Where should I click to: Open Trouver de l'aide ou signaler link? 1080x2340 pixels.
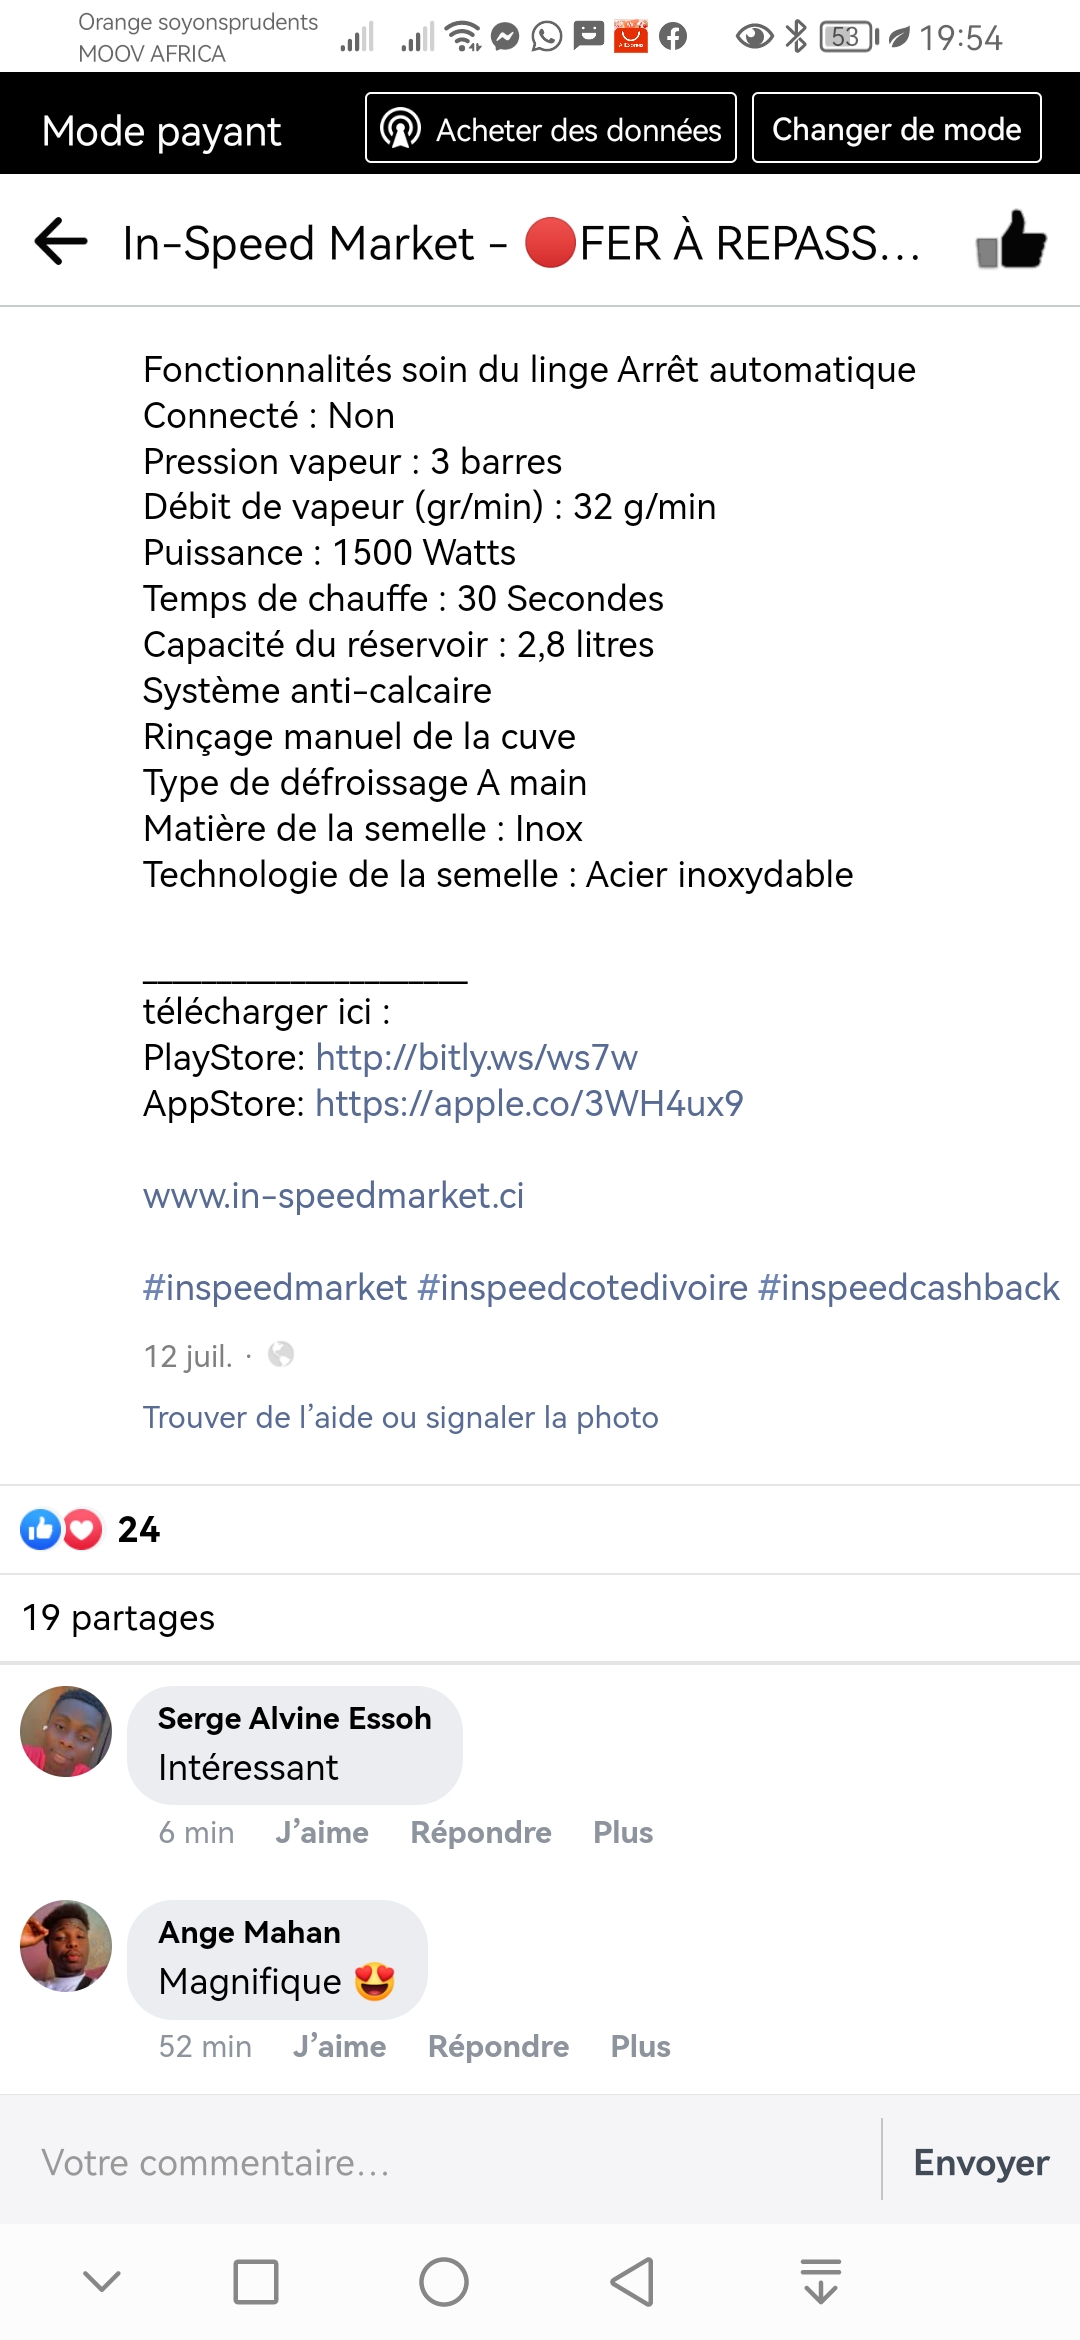pyautogui.click(x=400, y=1417)
